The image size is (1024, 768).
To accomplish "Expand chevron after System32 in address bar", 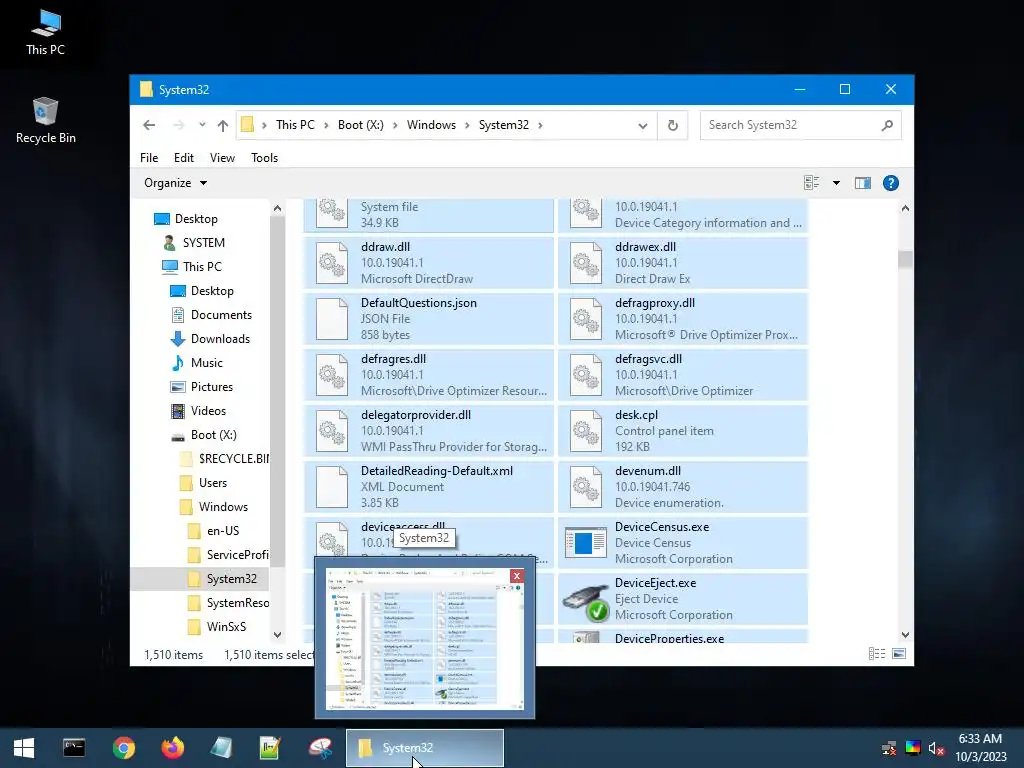I will point(540,125).
